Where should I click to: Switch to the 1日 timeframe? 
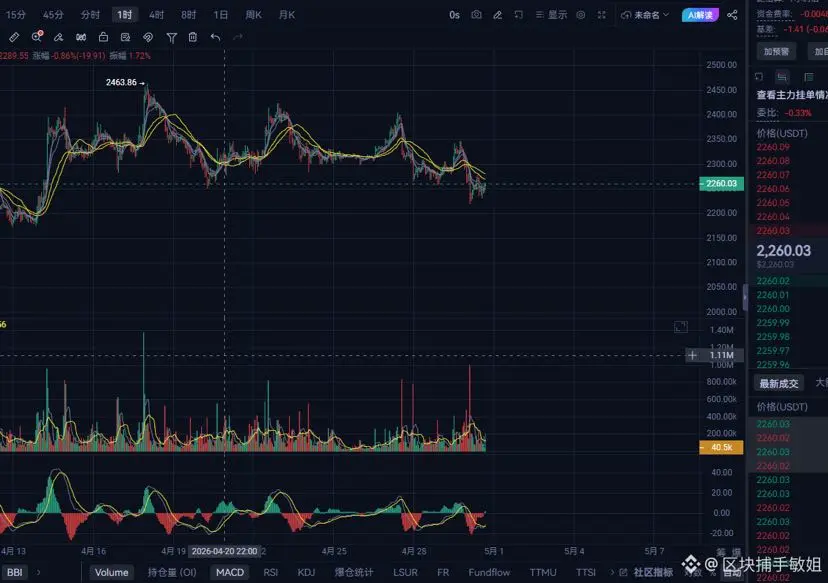(x=221, y=15)
